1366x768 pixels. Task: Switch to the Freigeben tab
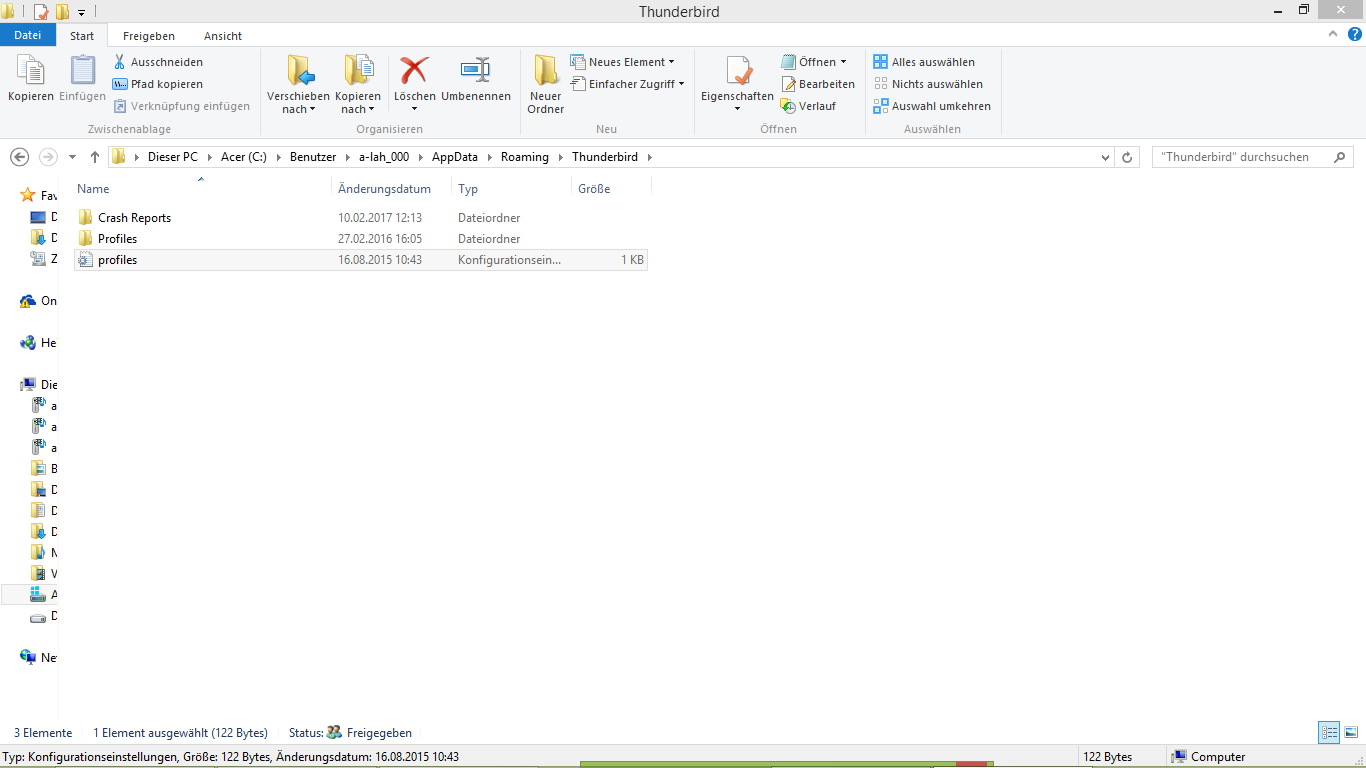(x=149, y=36)
